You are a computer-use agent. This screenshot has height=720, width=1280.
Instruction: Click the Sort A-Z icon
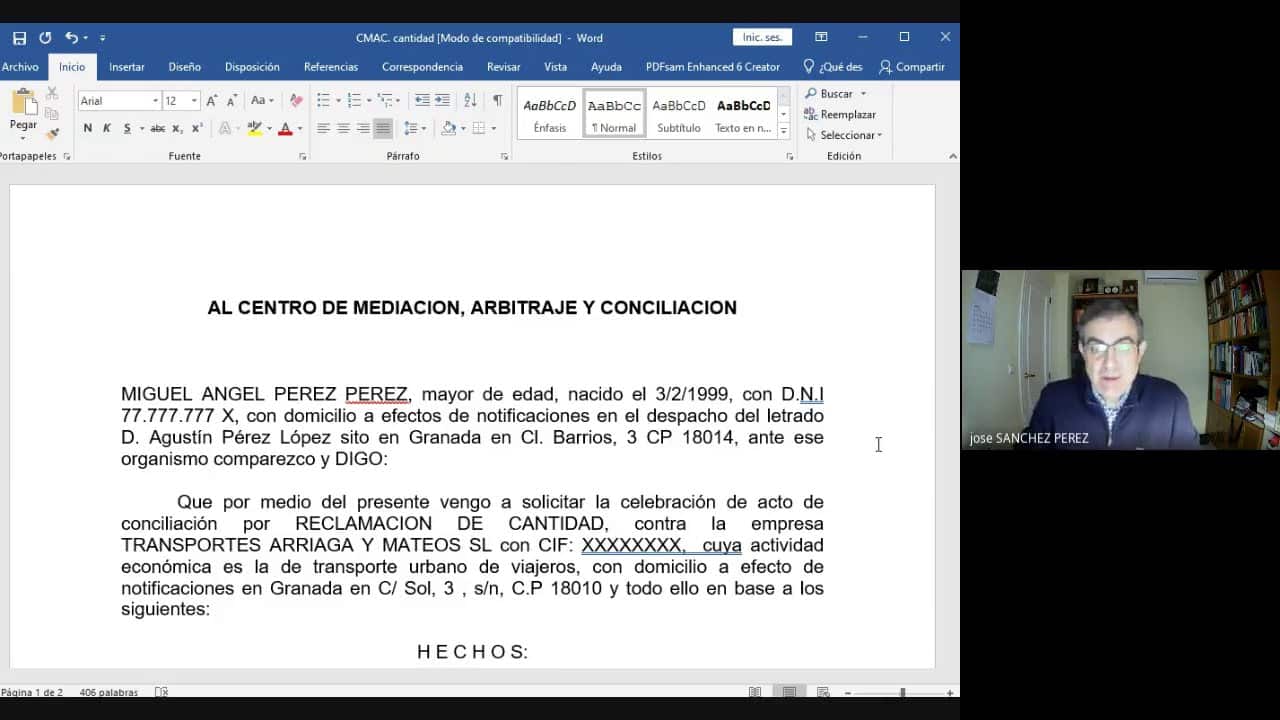point(471,100)
